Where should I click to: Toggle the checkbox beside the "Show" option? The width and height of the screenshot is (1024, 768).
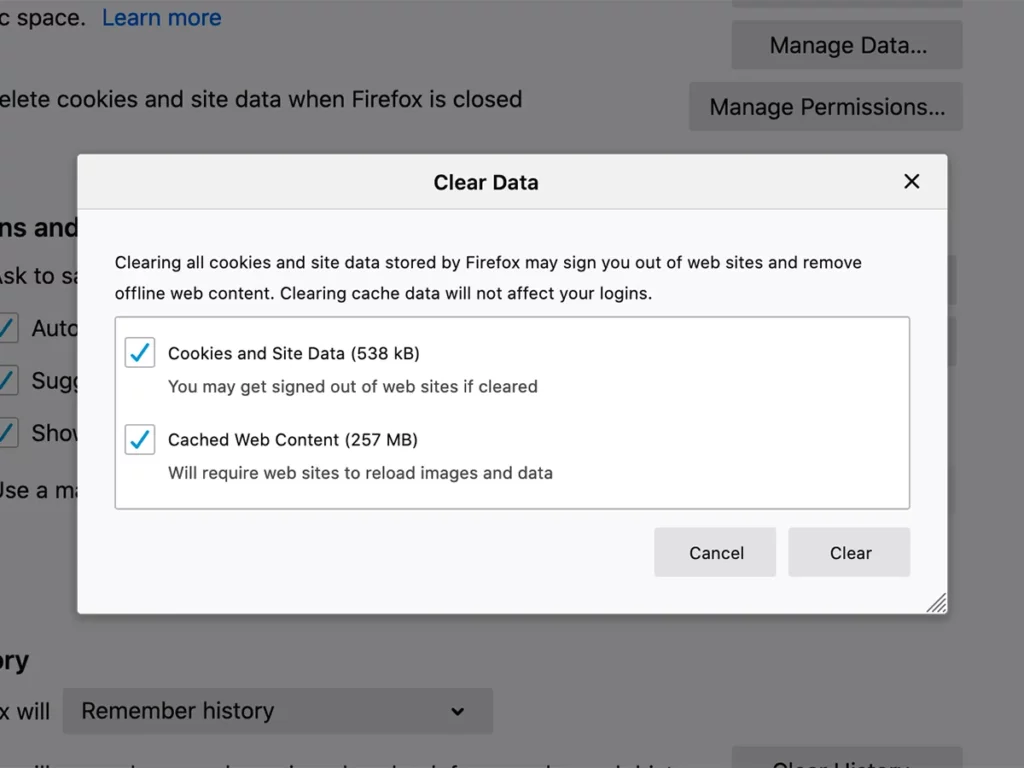click(x=8, y=432)
